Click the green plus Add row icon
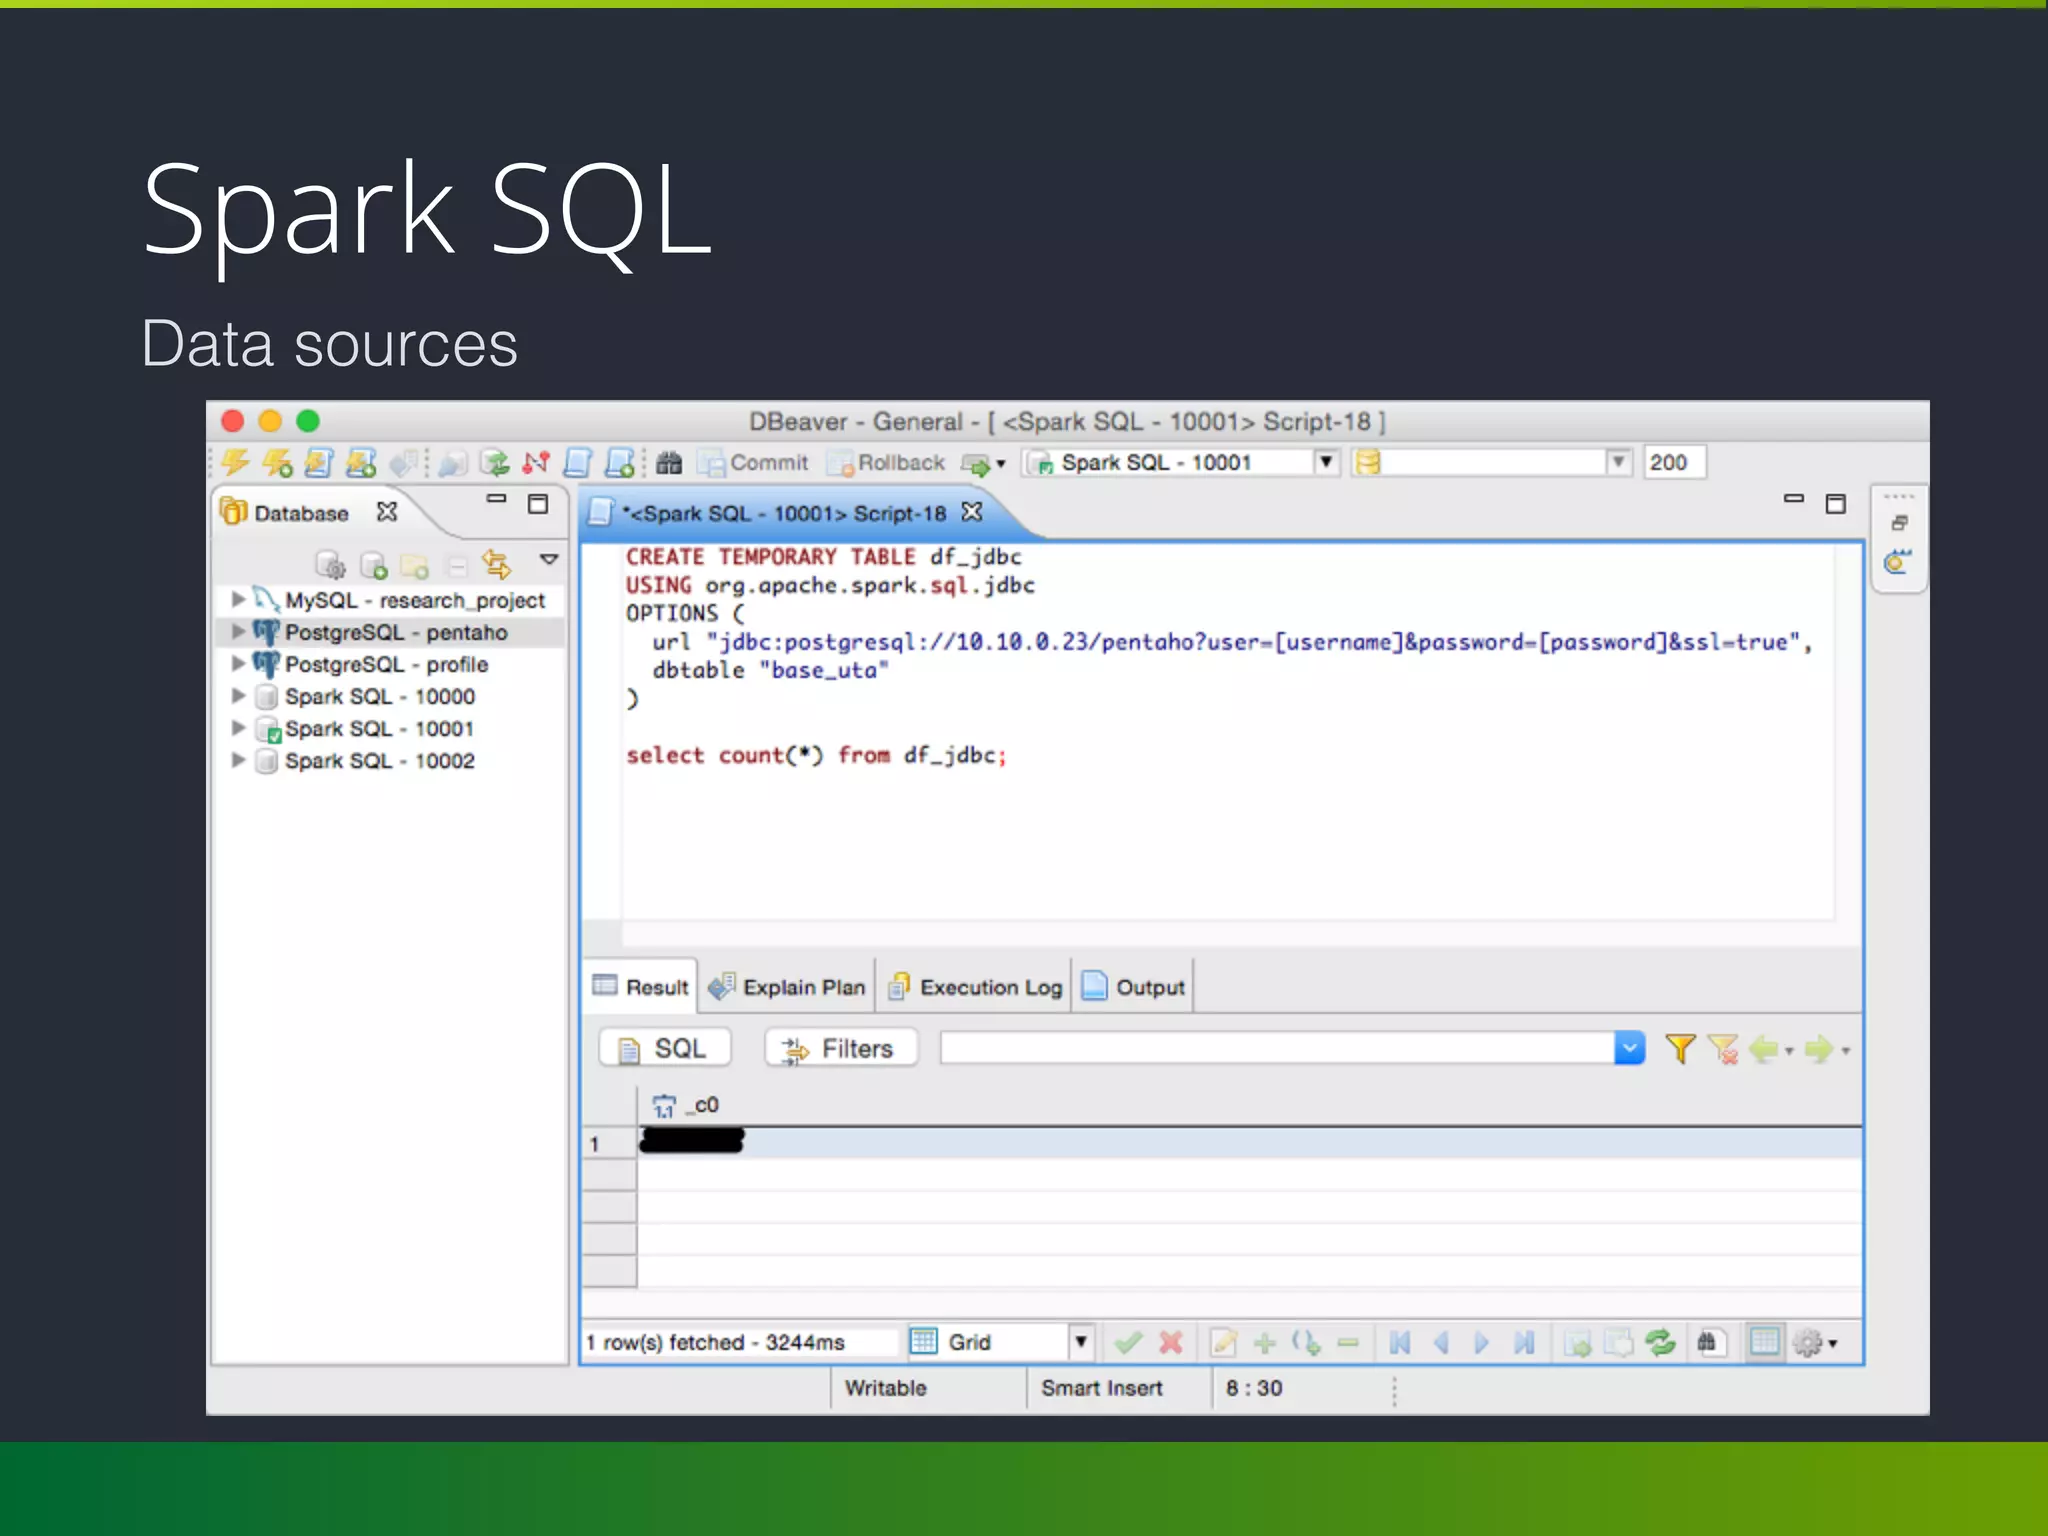Screen dimensions: 2048x1536 (1265, 1342)
